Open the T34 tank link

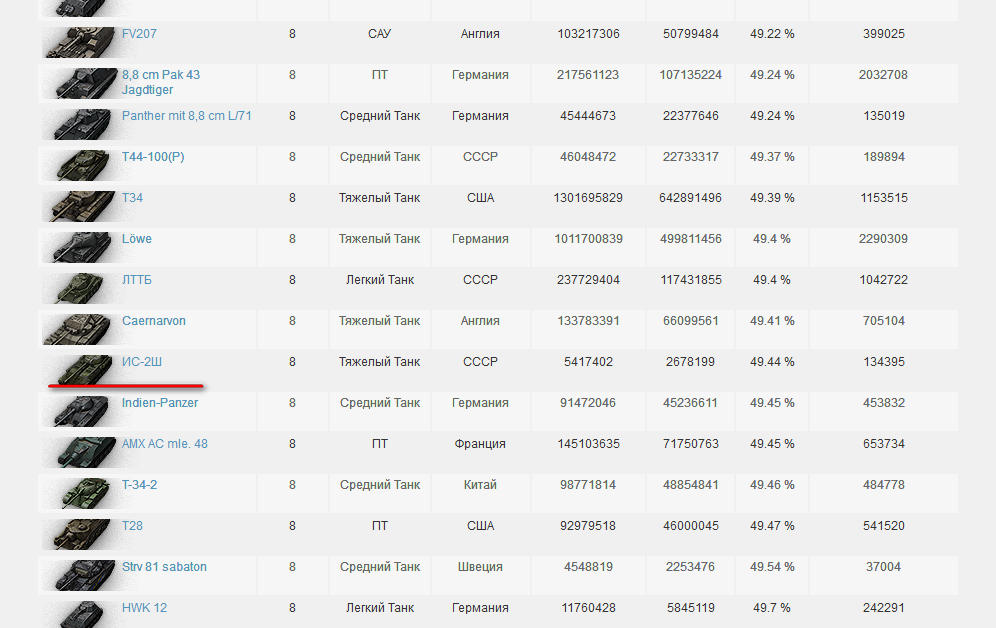(x=132, y=197)
